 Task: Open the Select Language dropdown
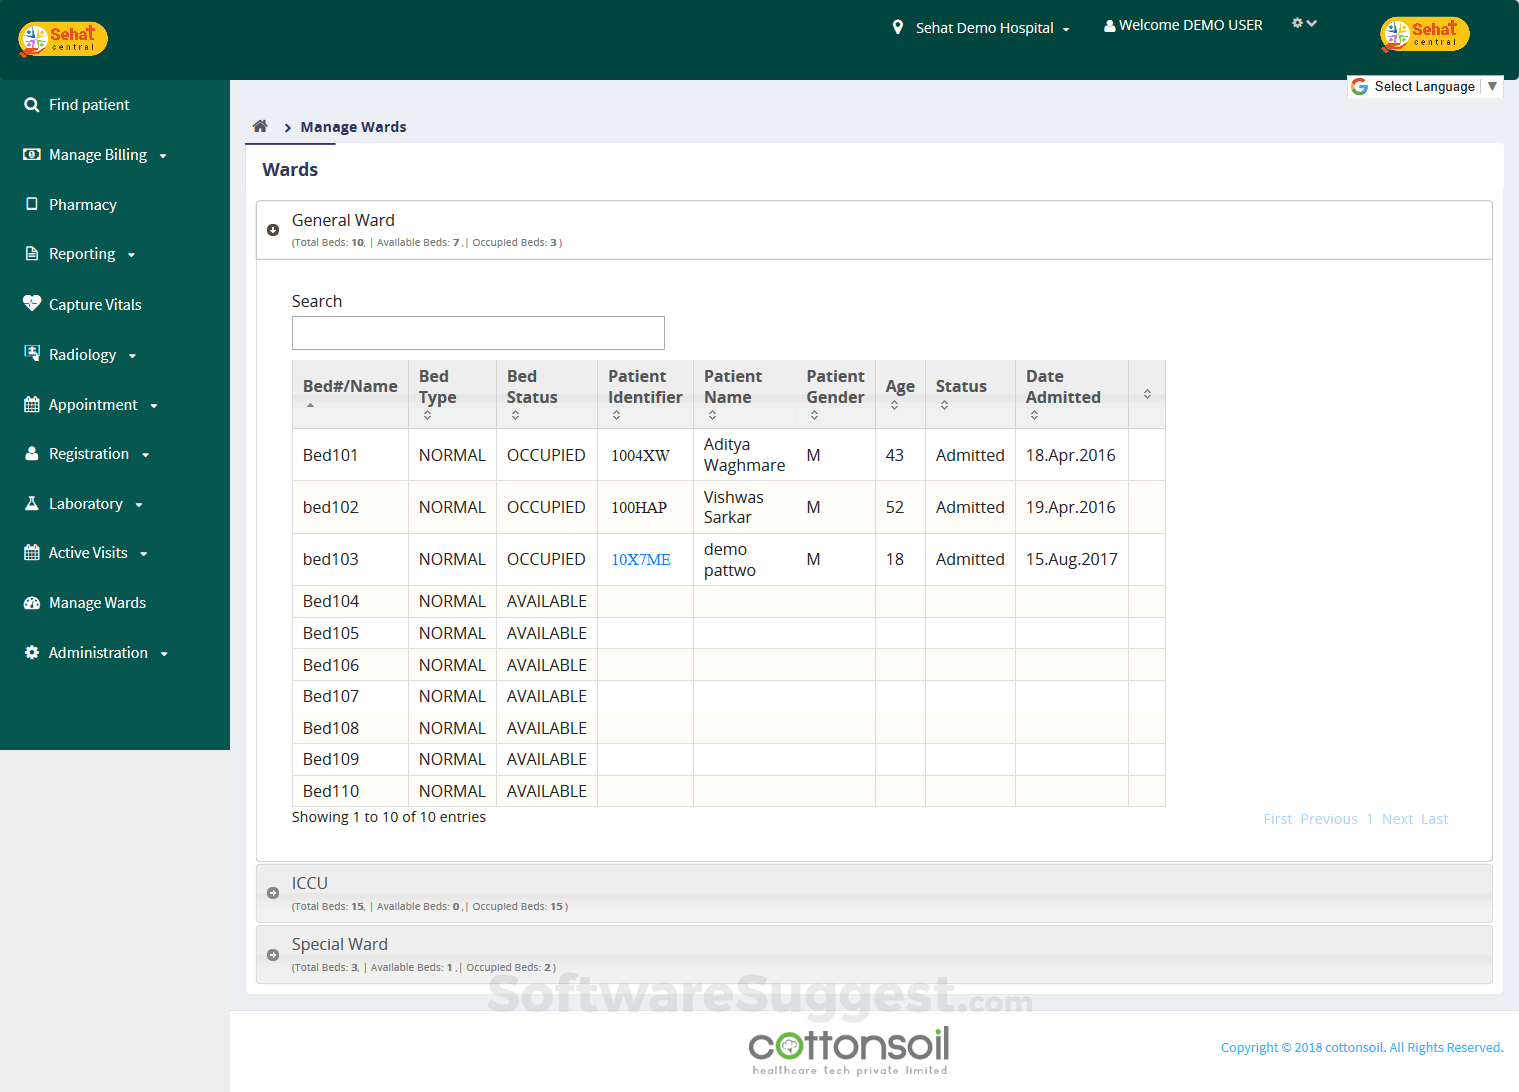(1424, 87)
